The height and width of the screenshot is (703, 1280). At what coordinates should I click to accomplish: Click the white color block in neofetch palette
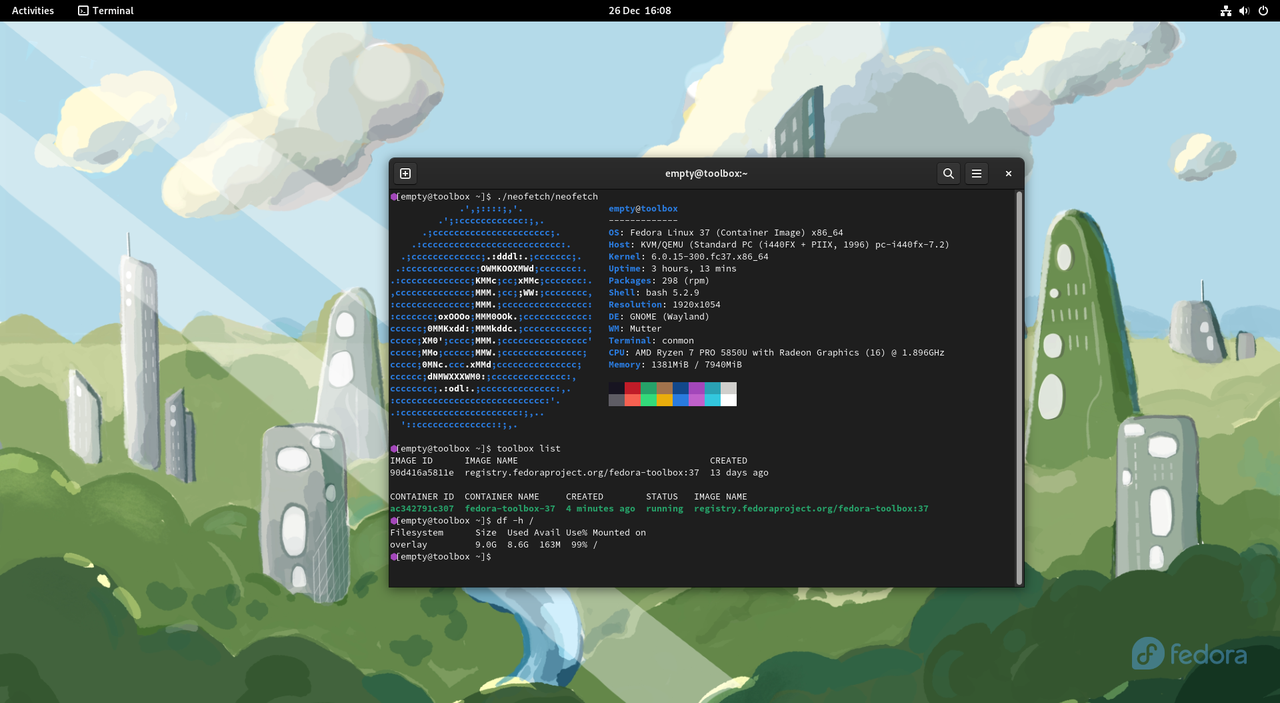[x=729, y=400]
